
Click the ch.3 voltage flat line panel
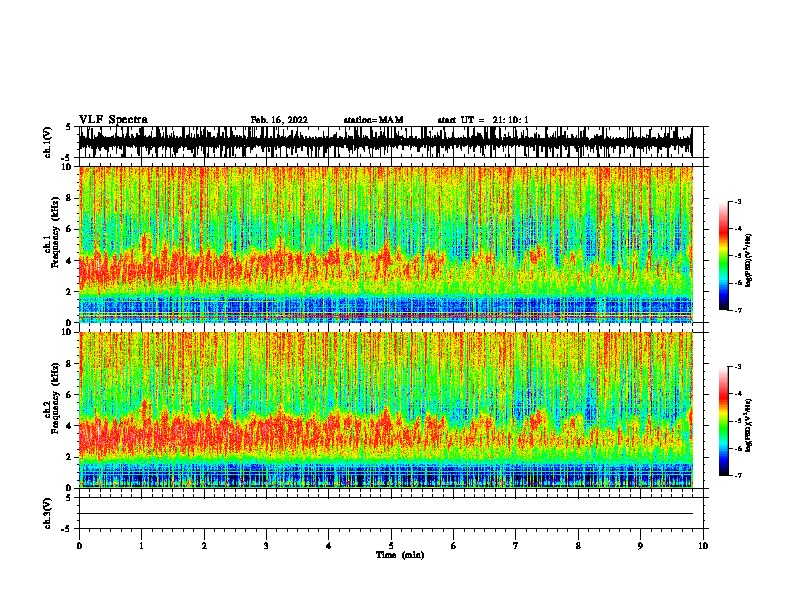[391, 513]
